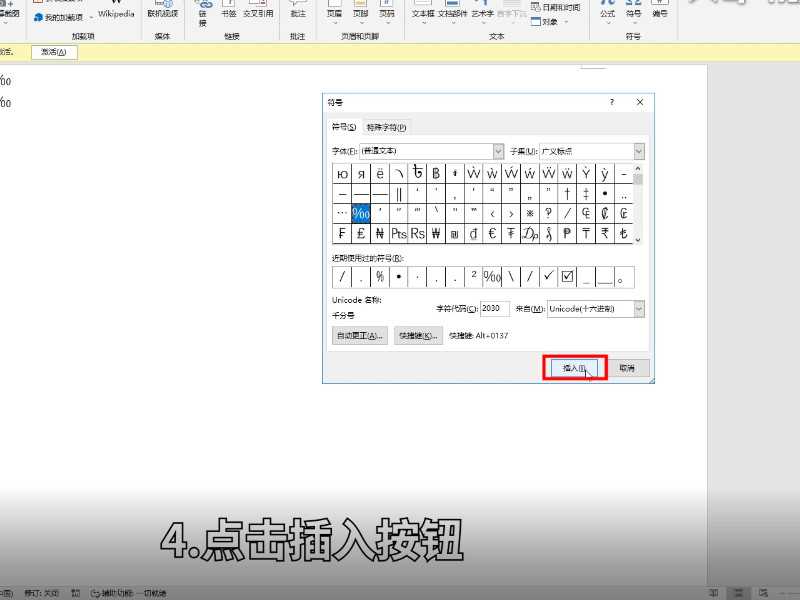Open the 字体 font dropdown
Viewport: 800px width, 600px height.
click(498, 150)
